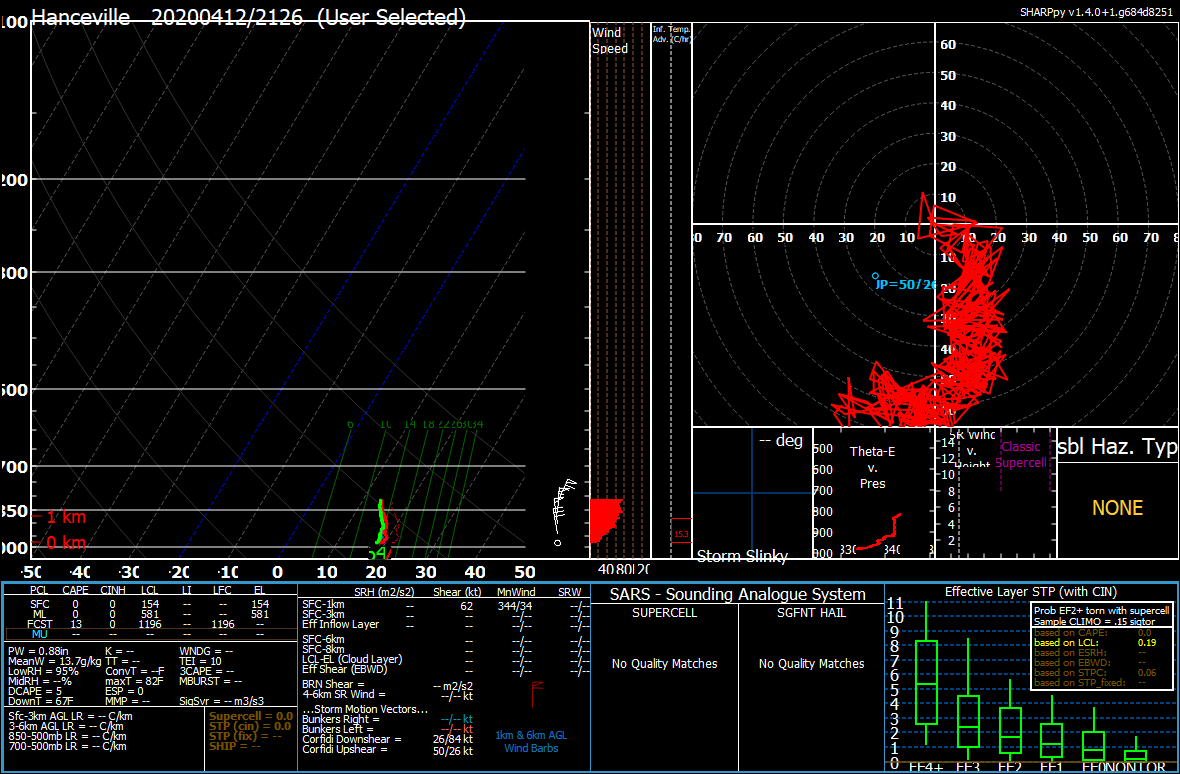Click the Classic Supercell label
Image resolution: width=1180 pixels, height=774 pixels.
pyautogui.click(x=1021, y=454)
